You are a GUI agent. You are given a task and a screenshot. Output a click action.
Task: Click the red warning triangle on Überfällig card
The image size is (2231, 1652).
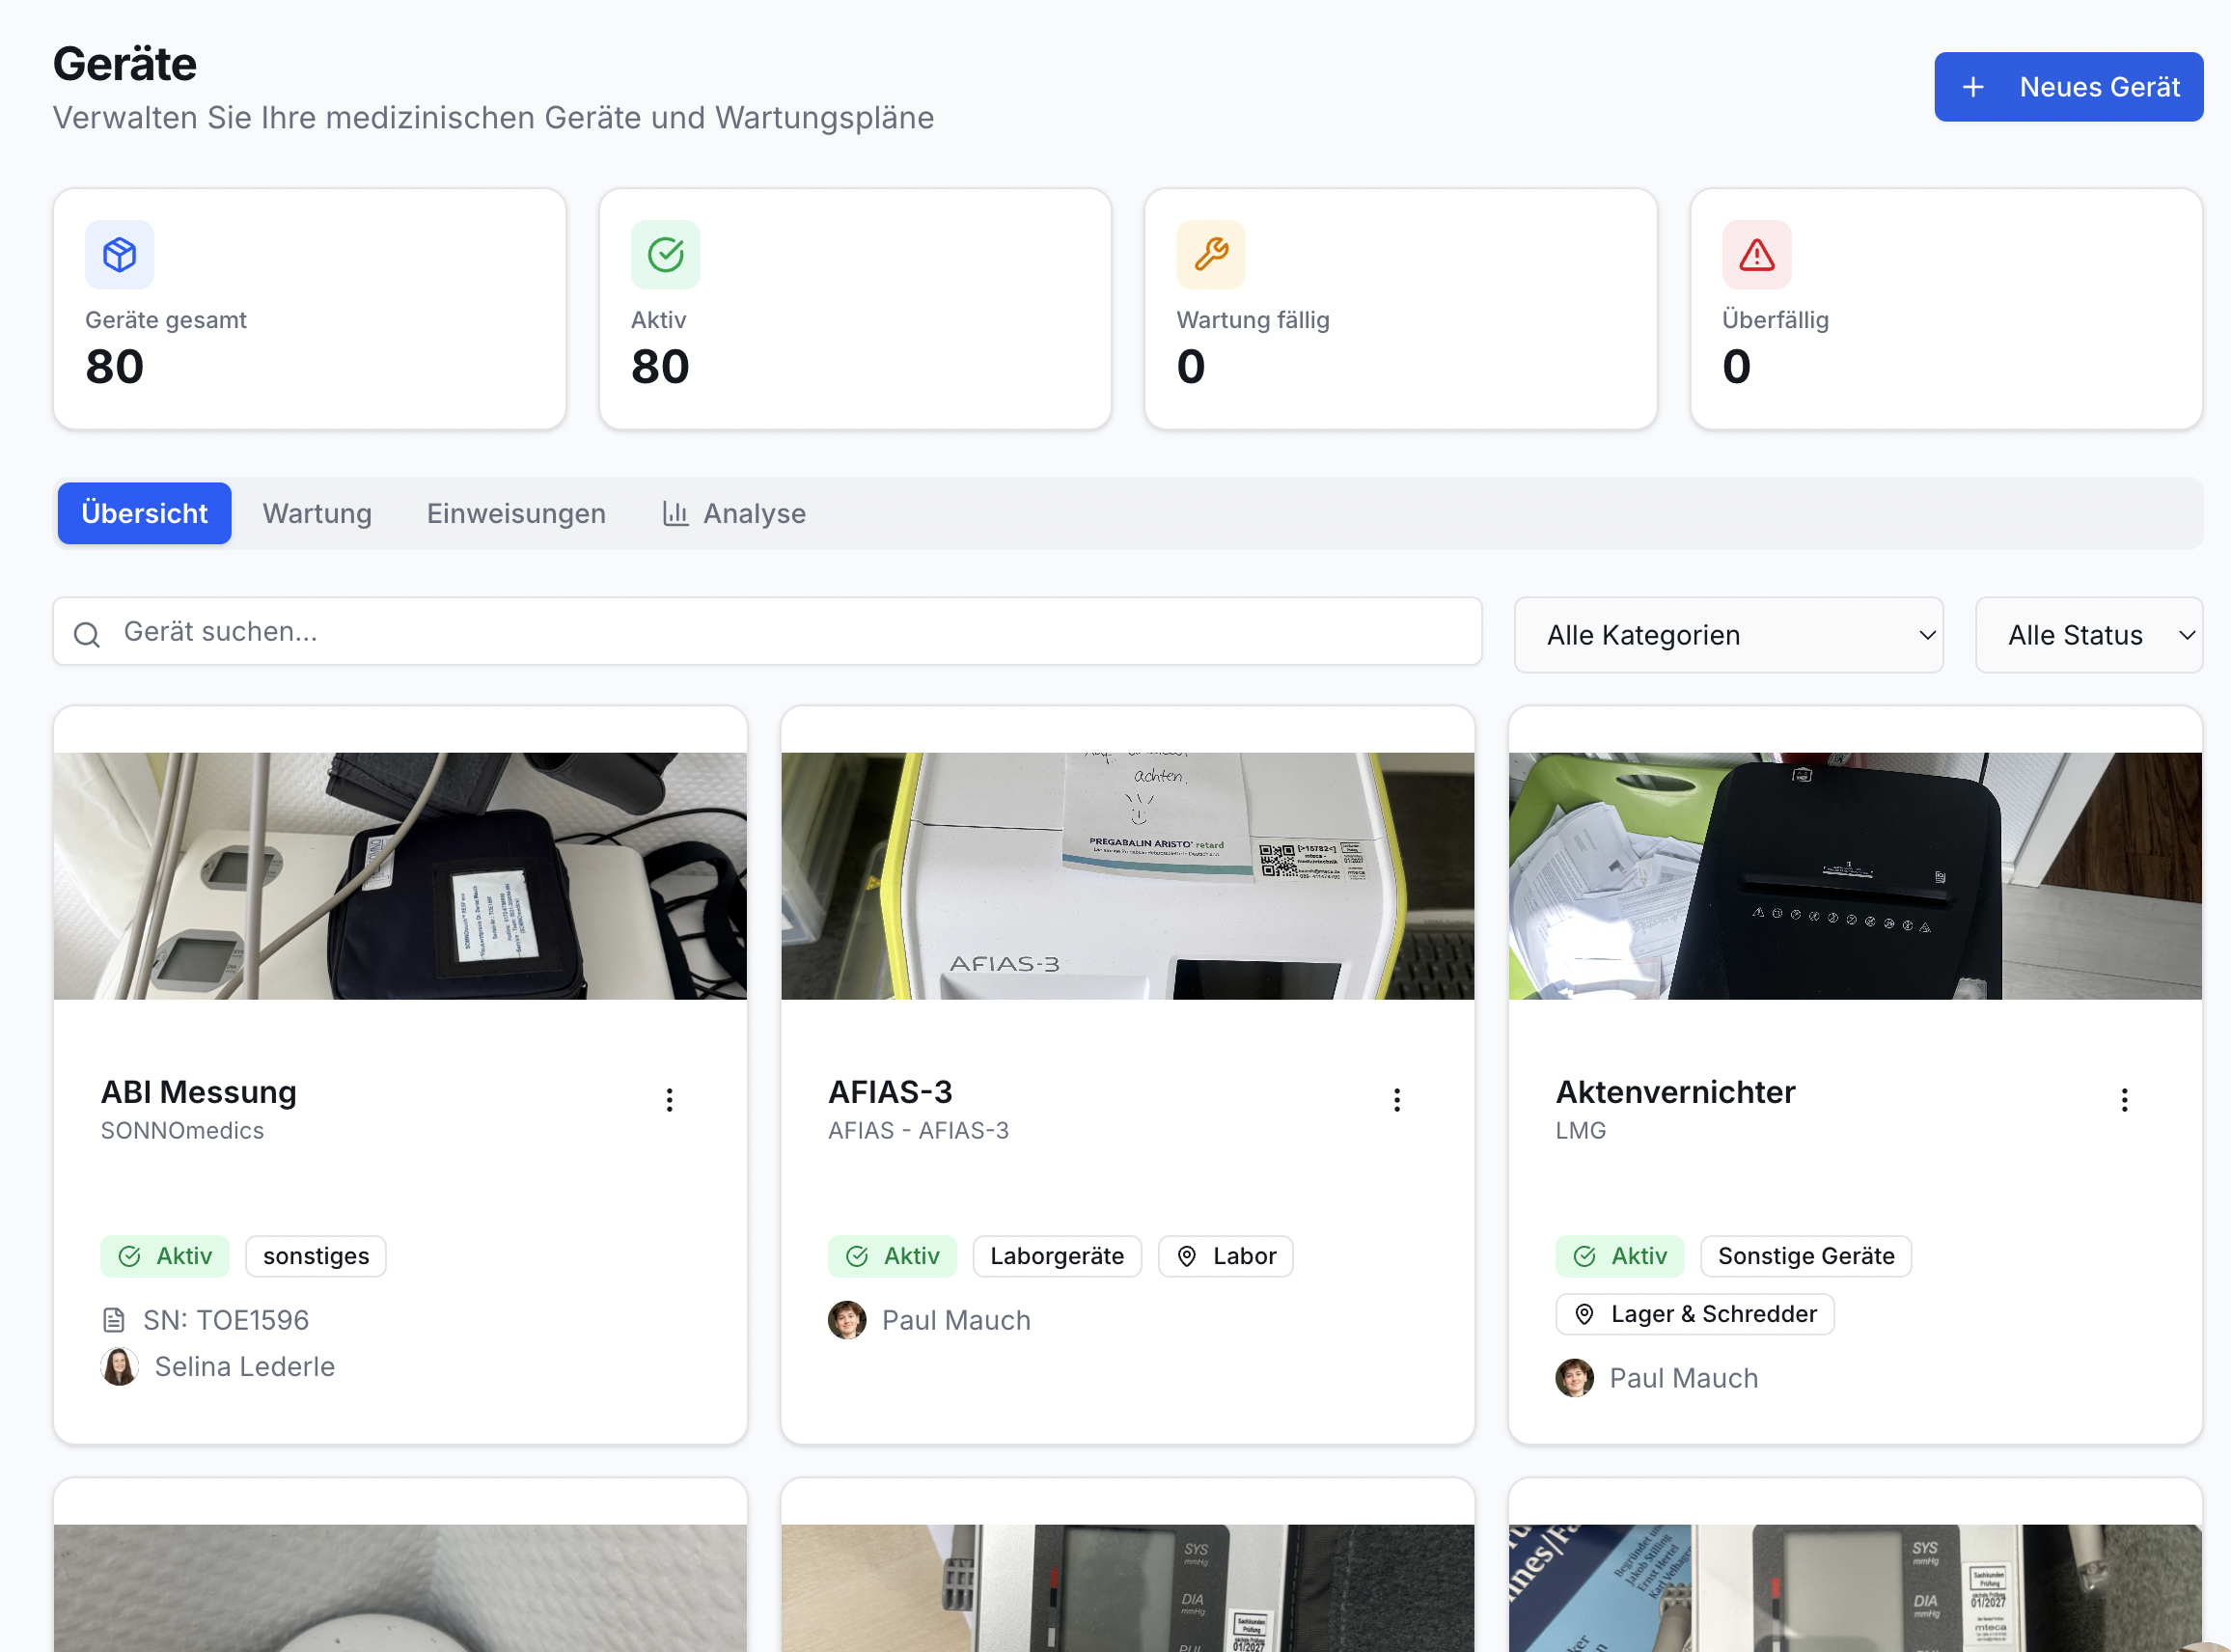(1756, 255)
